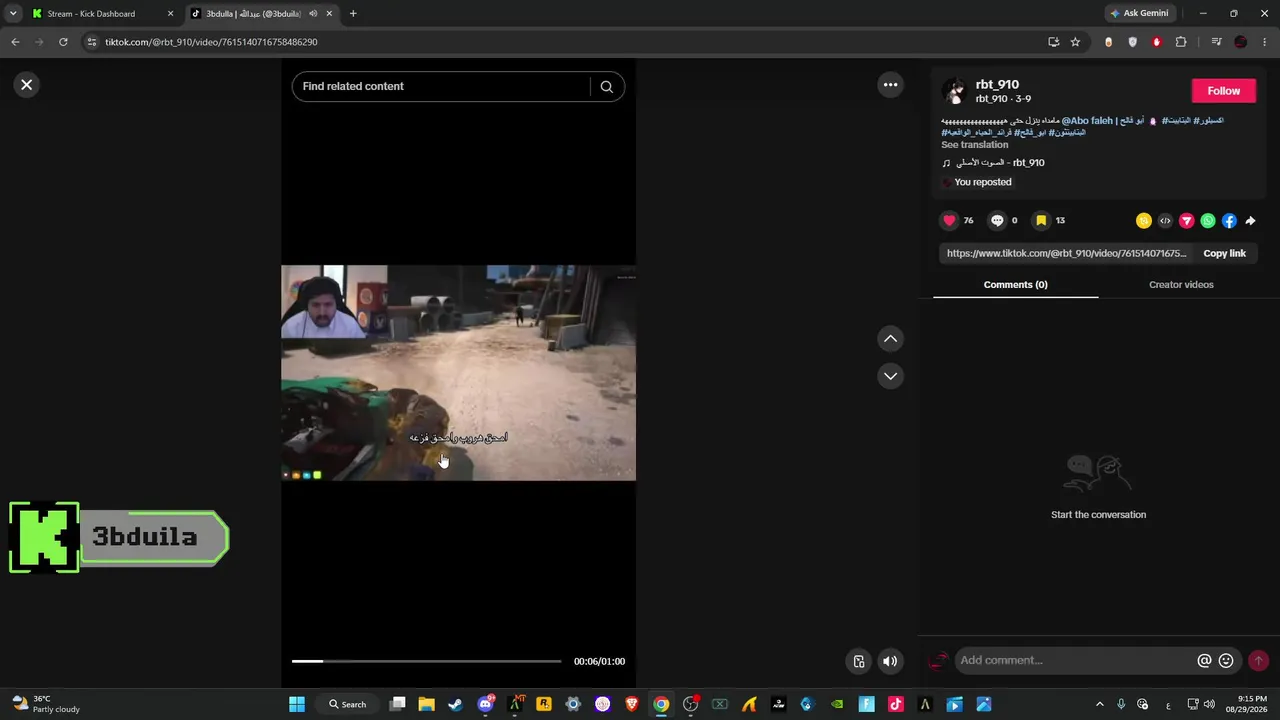1280x720 pixels.
Task: Open the Chrome extensions puzzle icon
Action: click(1181, 42)
